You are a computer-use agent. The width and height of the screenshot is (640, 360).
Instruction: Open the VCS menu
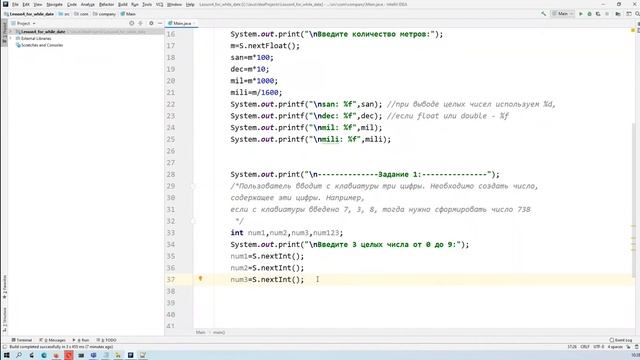coord(159,4)
